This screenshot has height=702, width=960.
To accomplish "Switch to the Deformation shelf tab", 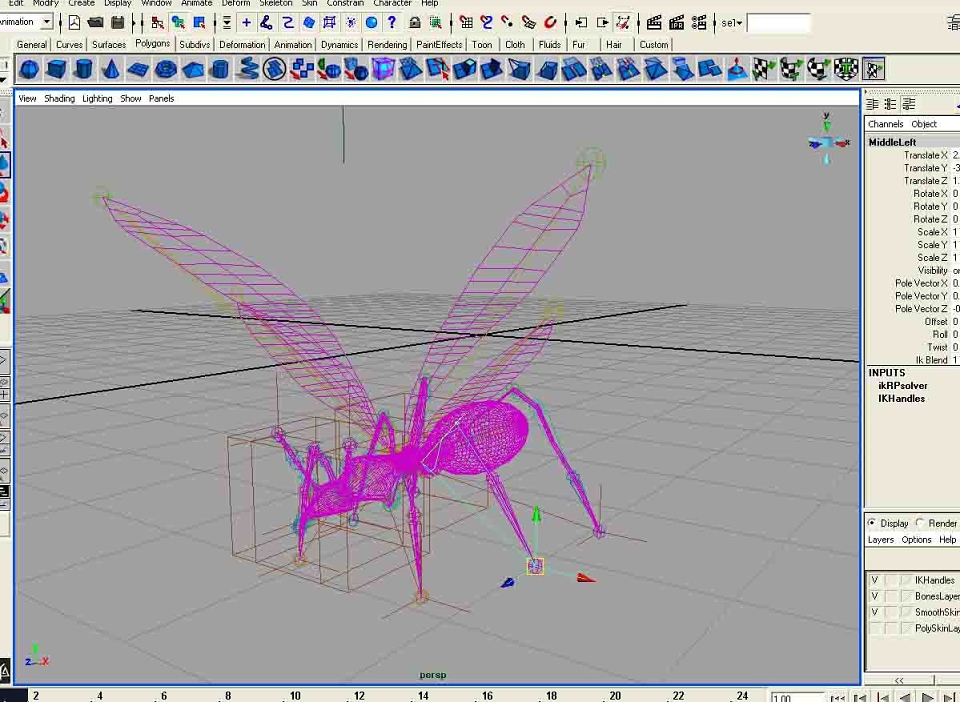I will point(242,45).
